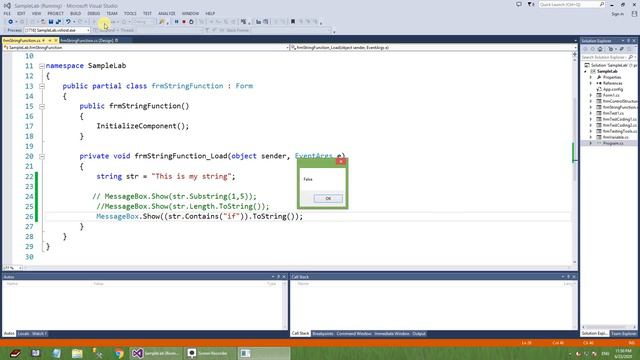This screenshot has width=640, height=360.
Task: Open the editor zoom percentage dropdown
Action: coord(12,268)
